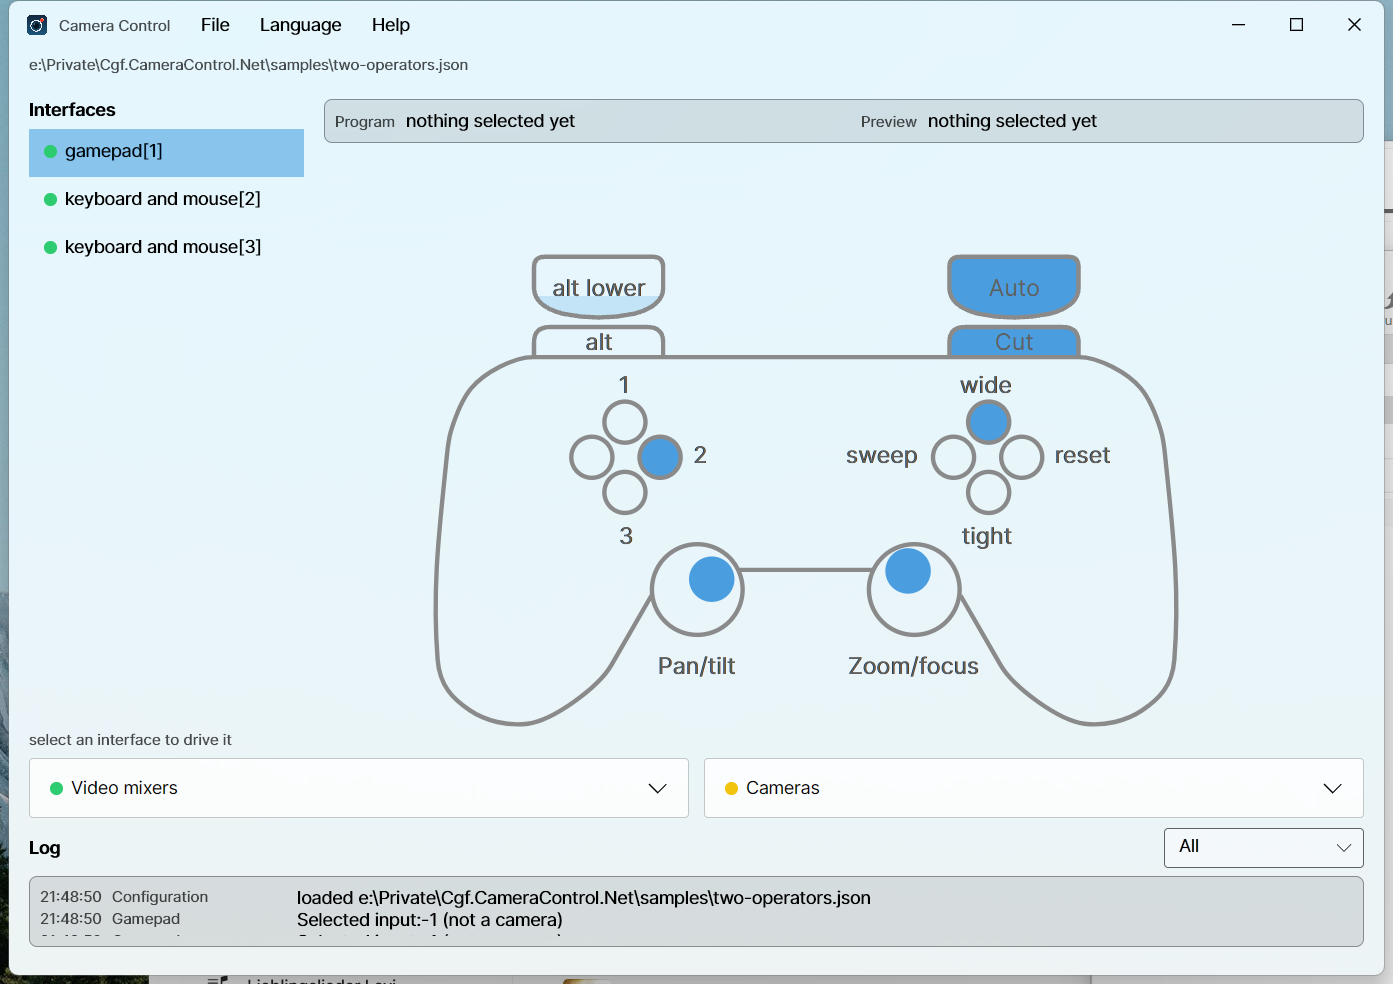Click highlighted D-pad circle for input 2
This screenshot has height=984, width=1393.
click(x=660, y=457)
